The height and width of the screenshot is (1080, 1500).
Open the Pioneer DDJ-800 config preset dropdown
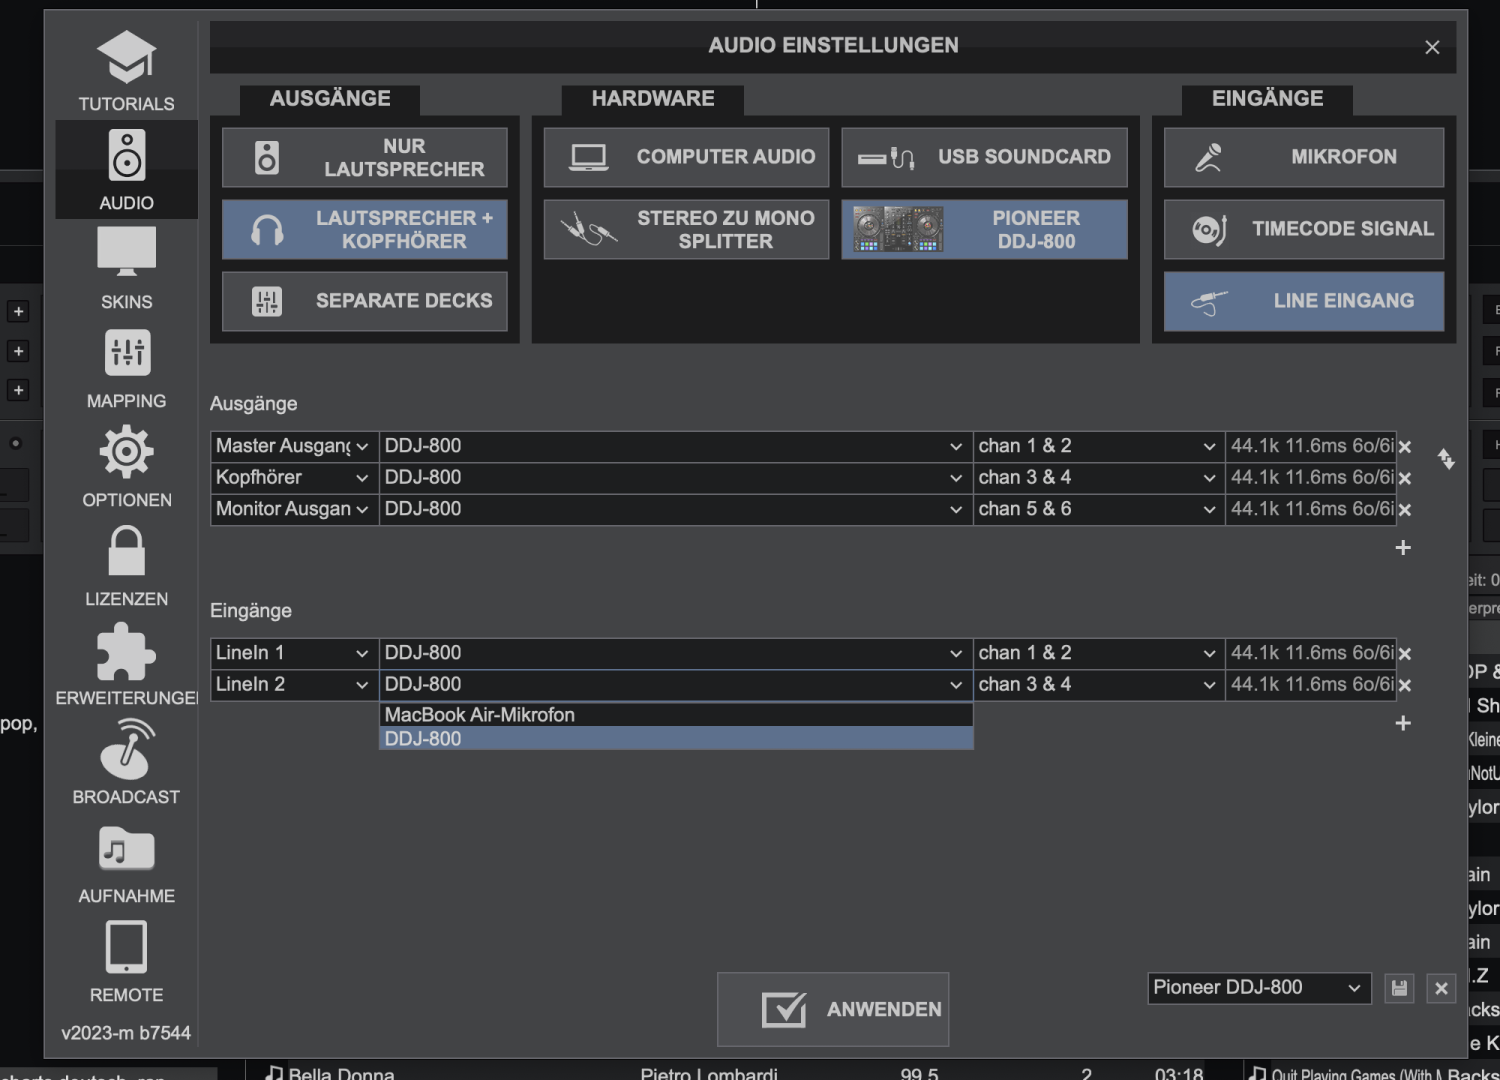(x=1259, y=988)
